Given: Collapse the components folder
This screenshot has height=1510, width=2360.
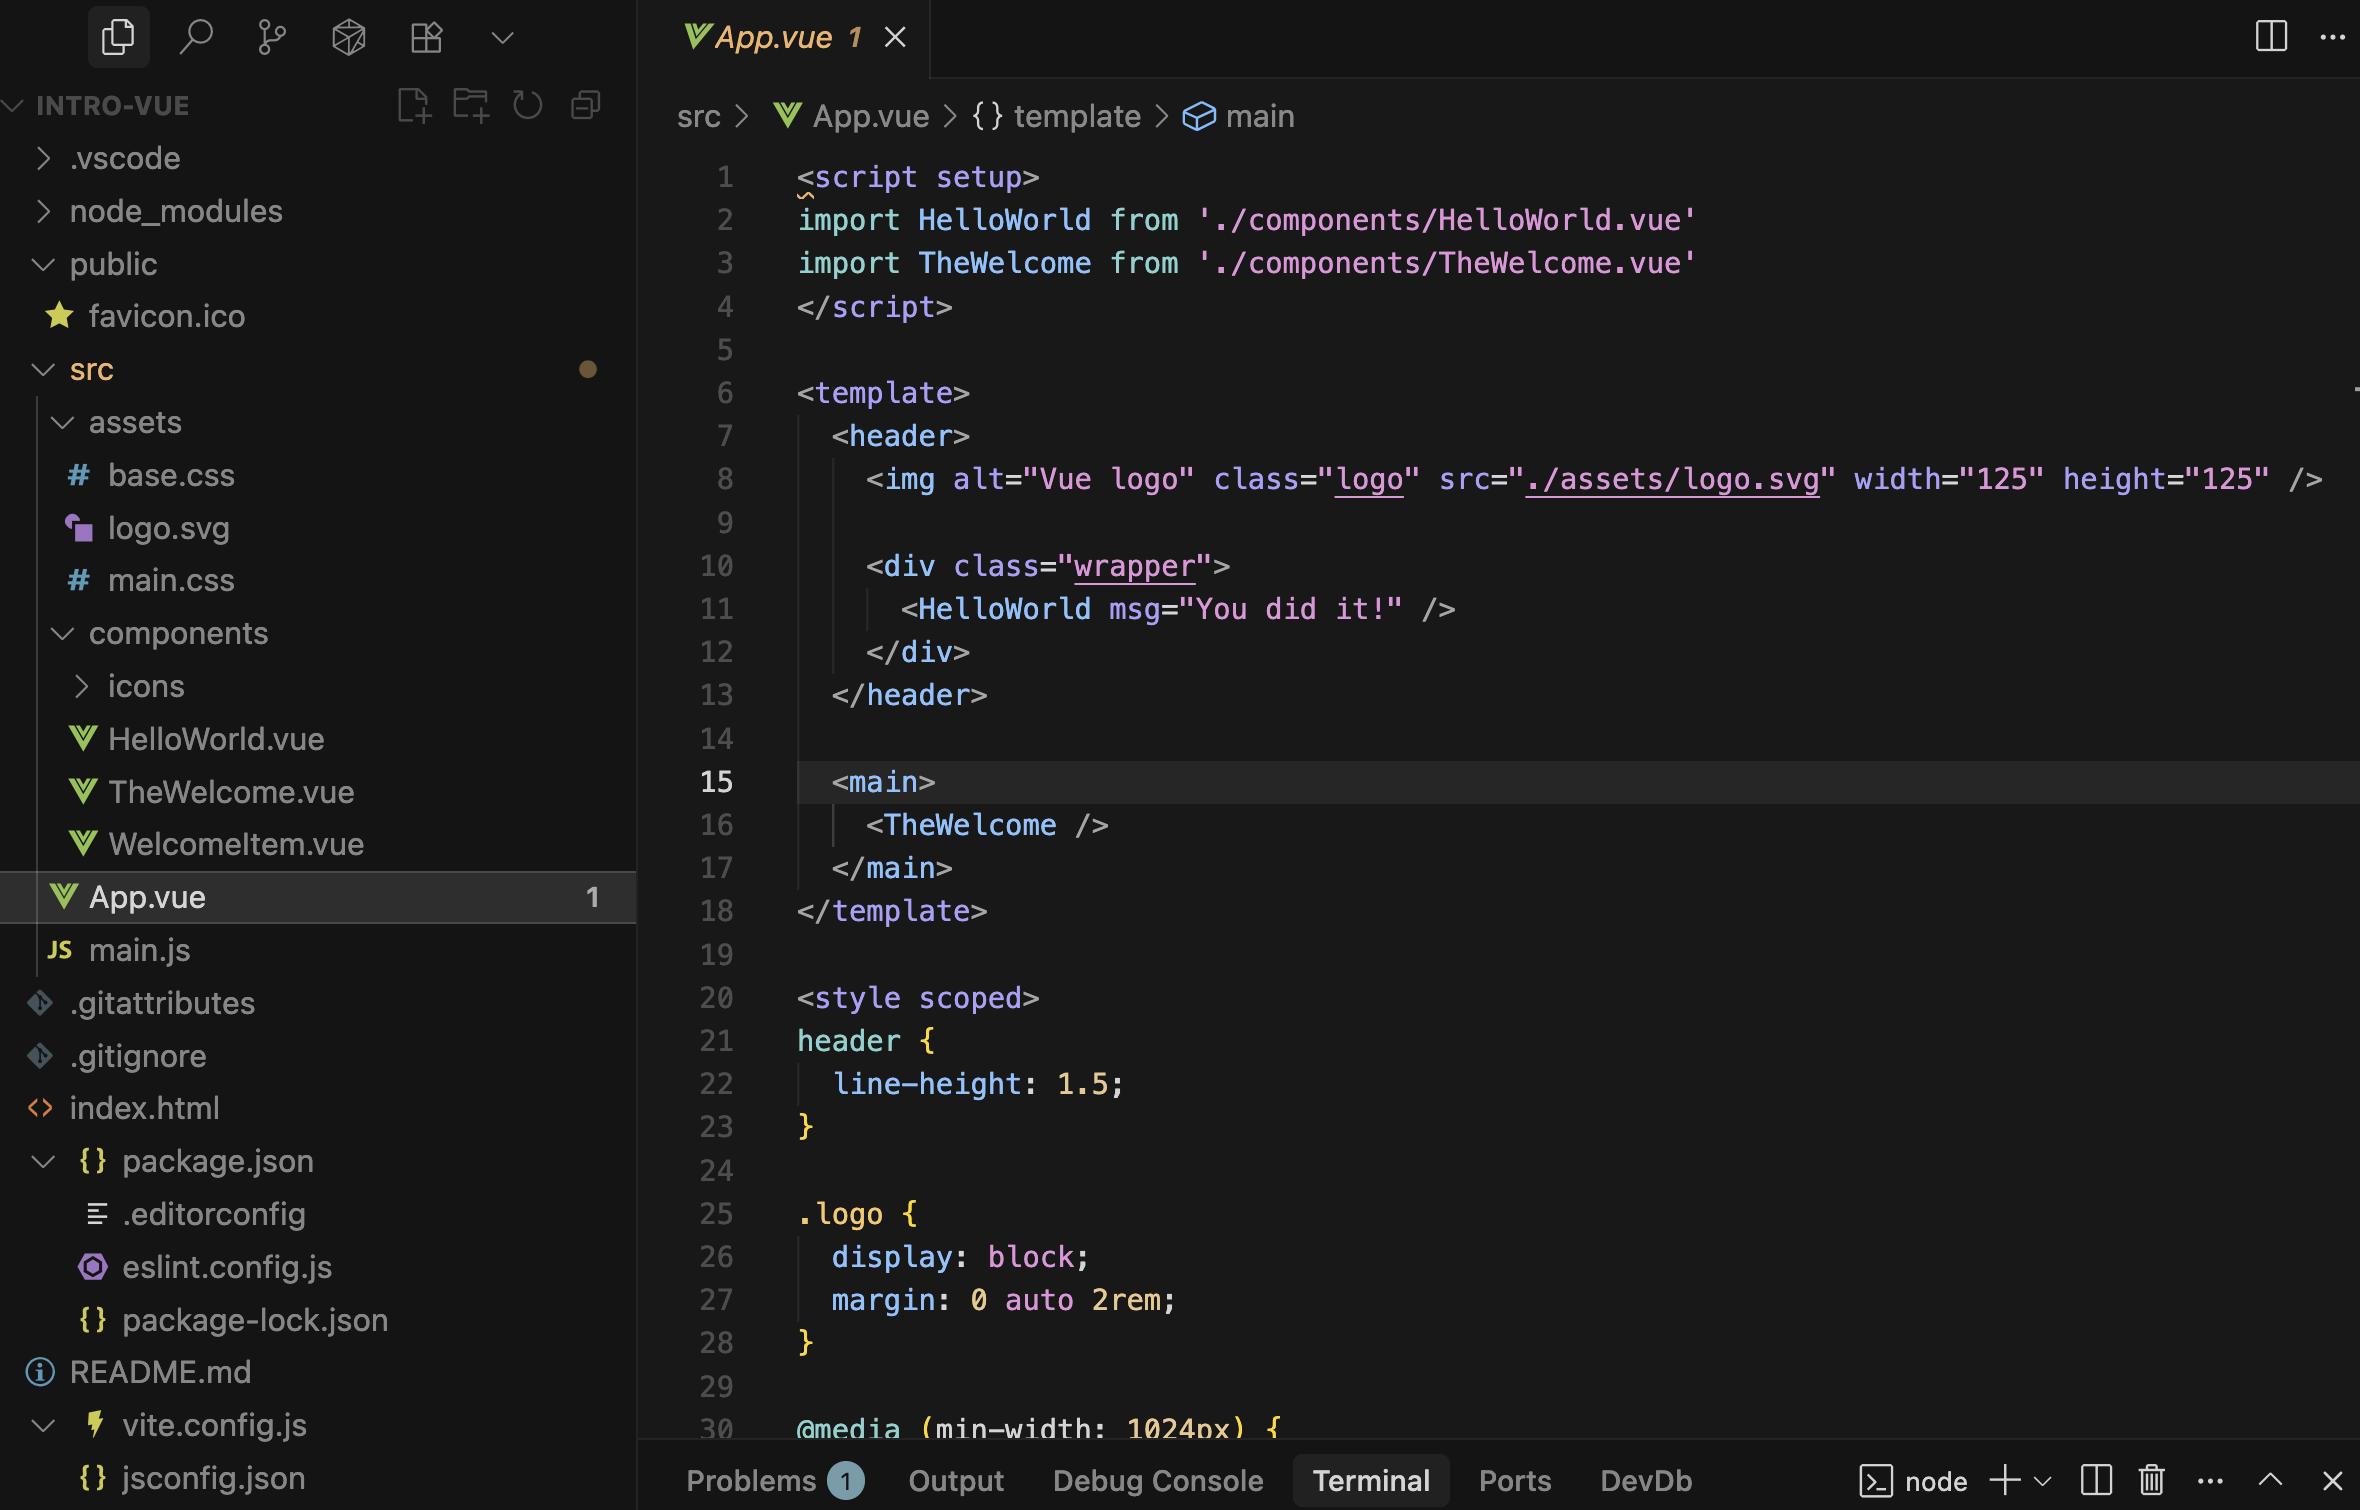Looking at the screenshot, I should tap(62, 633).
